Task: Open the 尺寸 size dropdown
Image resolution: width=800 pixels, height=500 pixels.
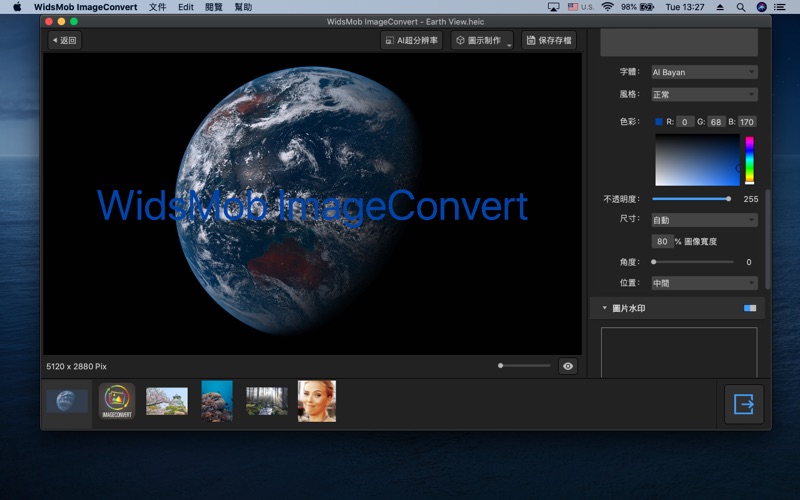Action: click(704, 220)
